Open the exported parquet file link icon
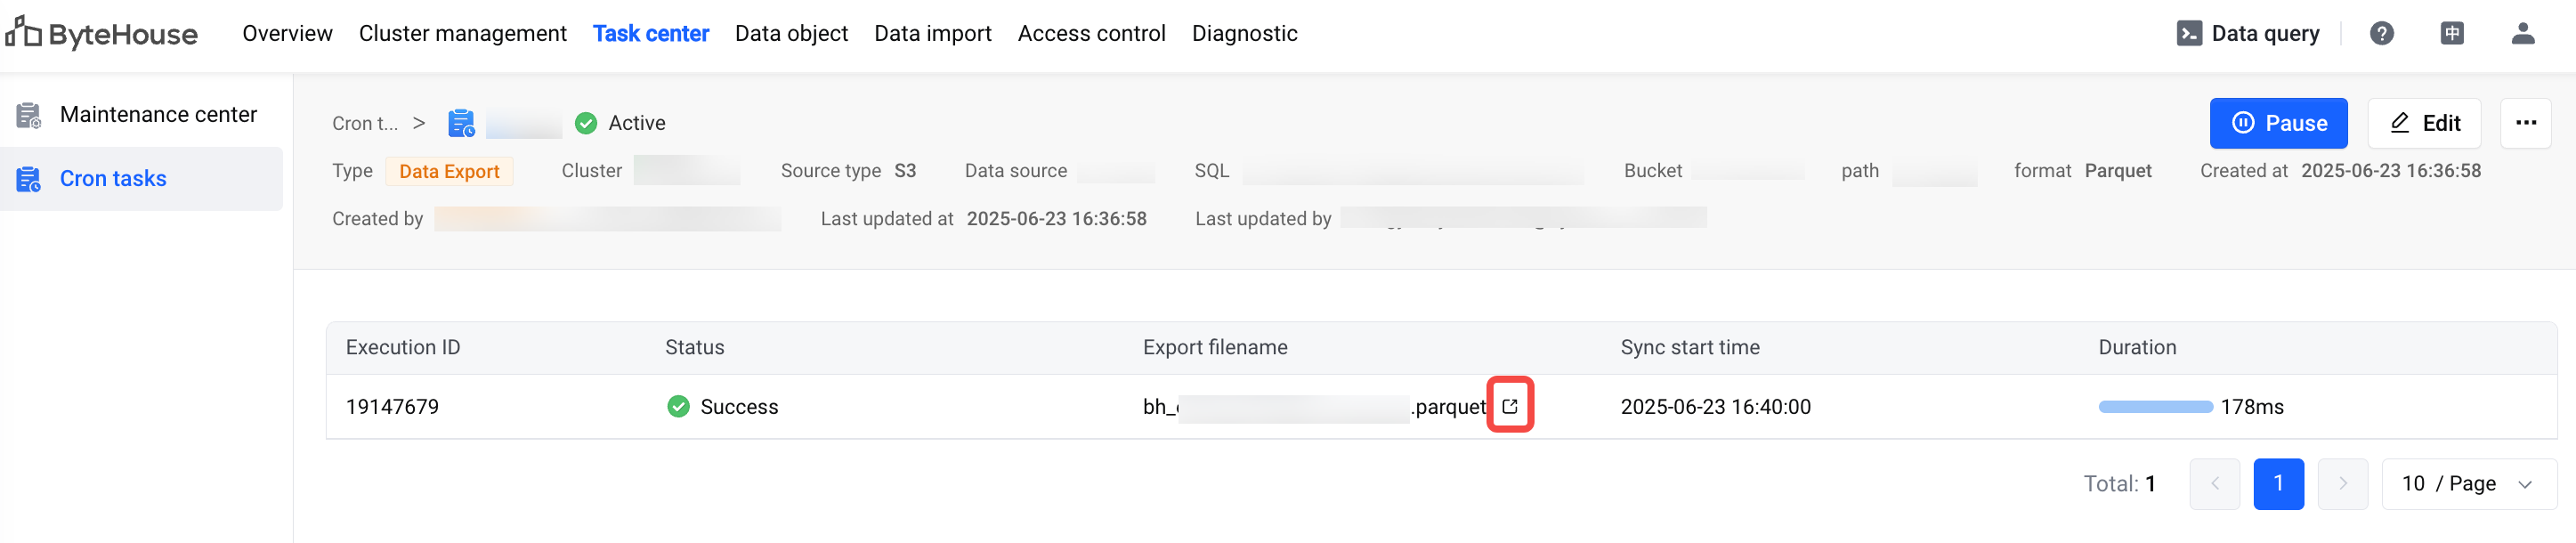Image resolution: width=2576 pixels, height=543 pixels. point(1509,406)
